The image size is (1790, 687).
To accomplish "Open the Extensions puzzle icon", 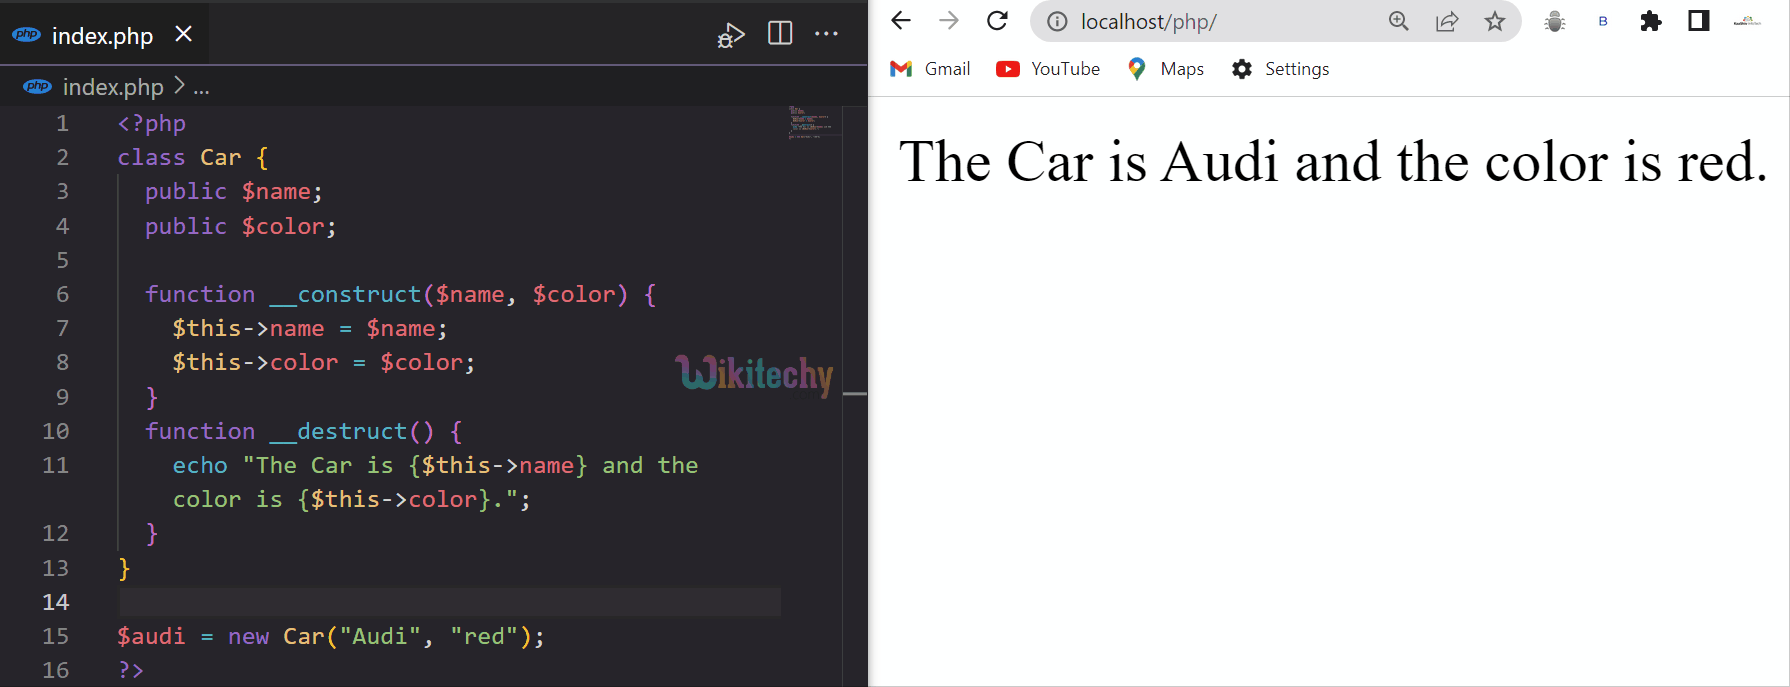I will coord(1651,21).
